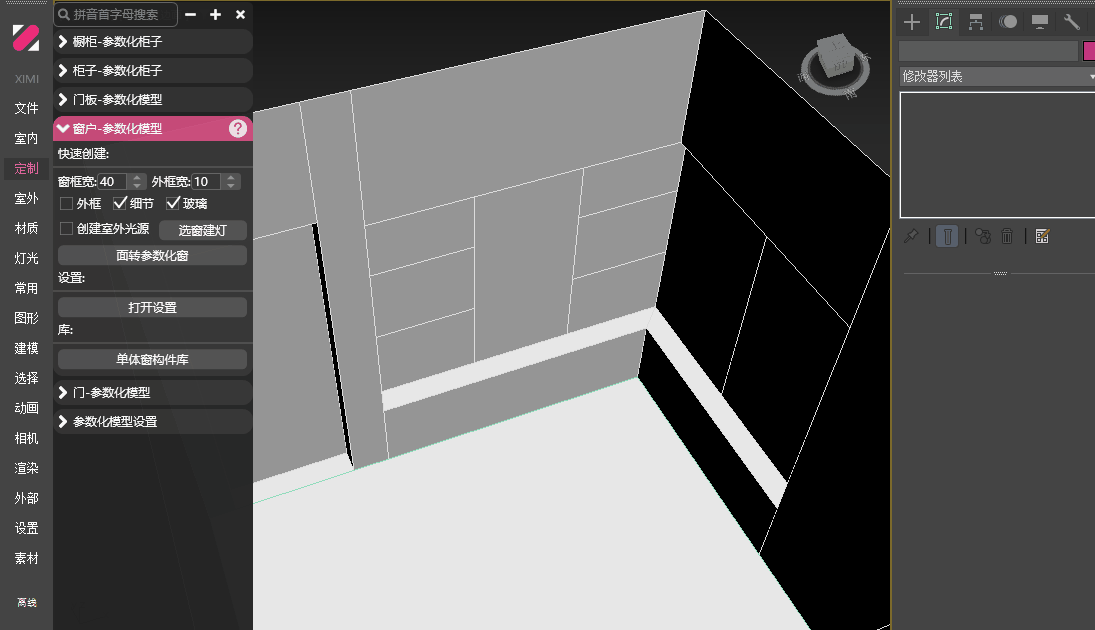The image size is (1095, 630).
Task: Expand 参数化模型设置 section
Action: [x=153, y=422]
